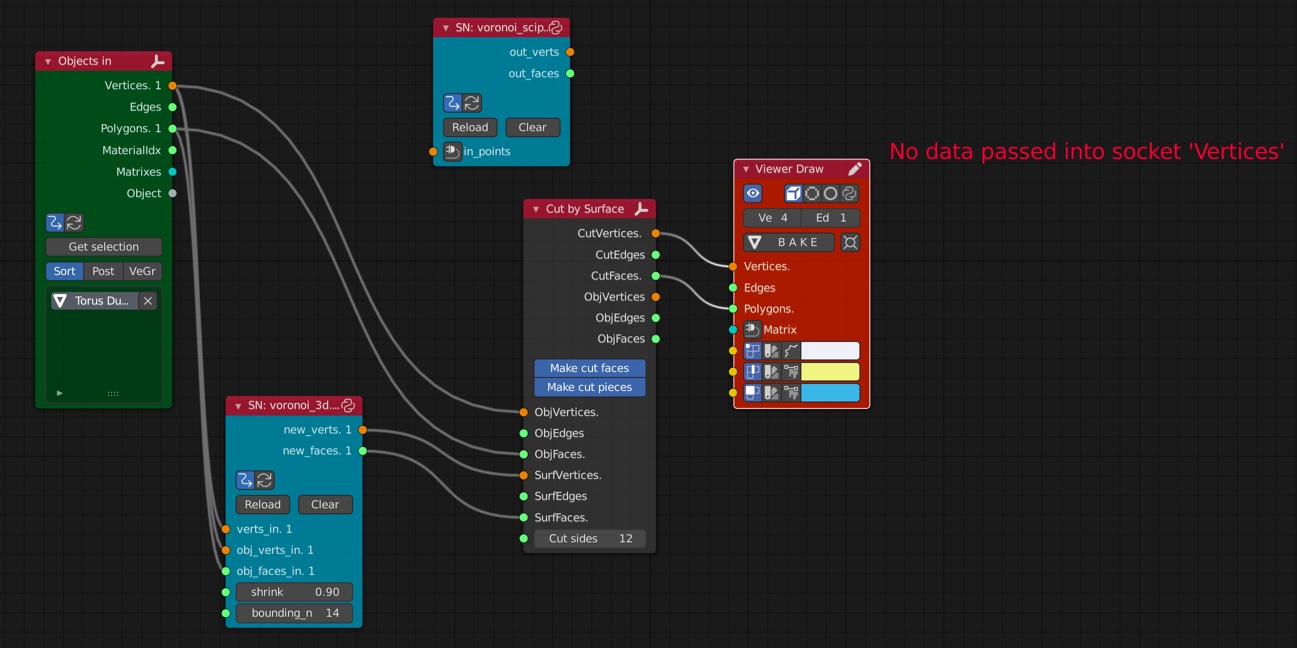The height and width of the screenshot is (648, 1297).
Task: Select the Torus Du... object entry
Action: (94, 301)
